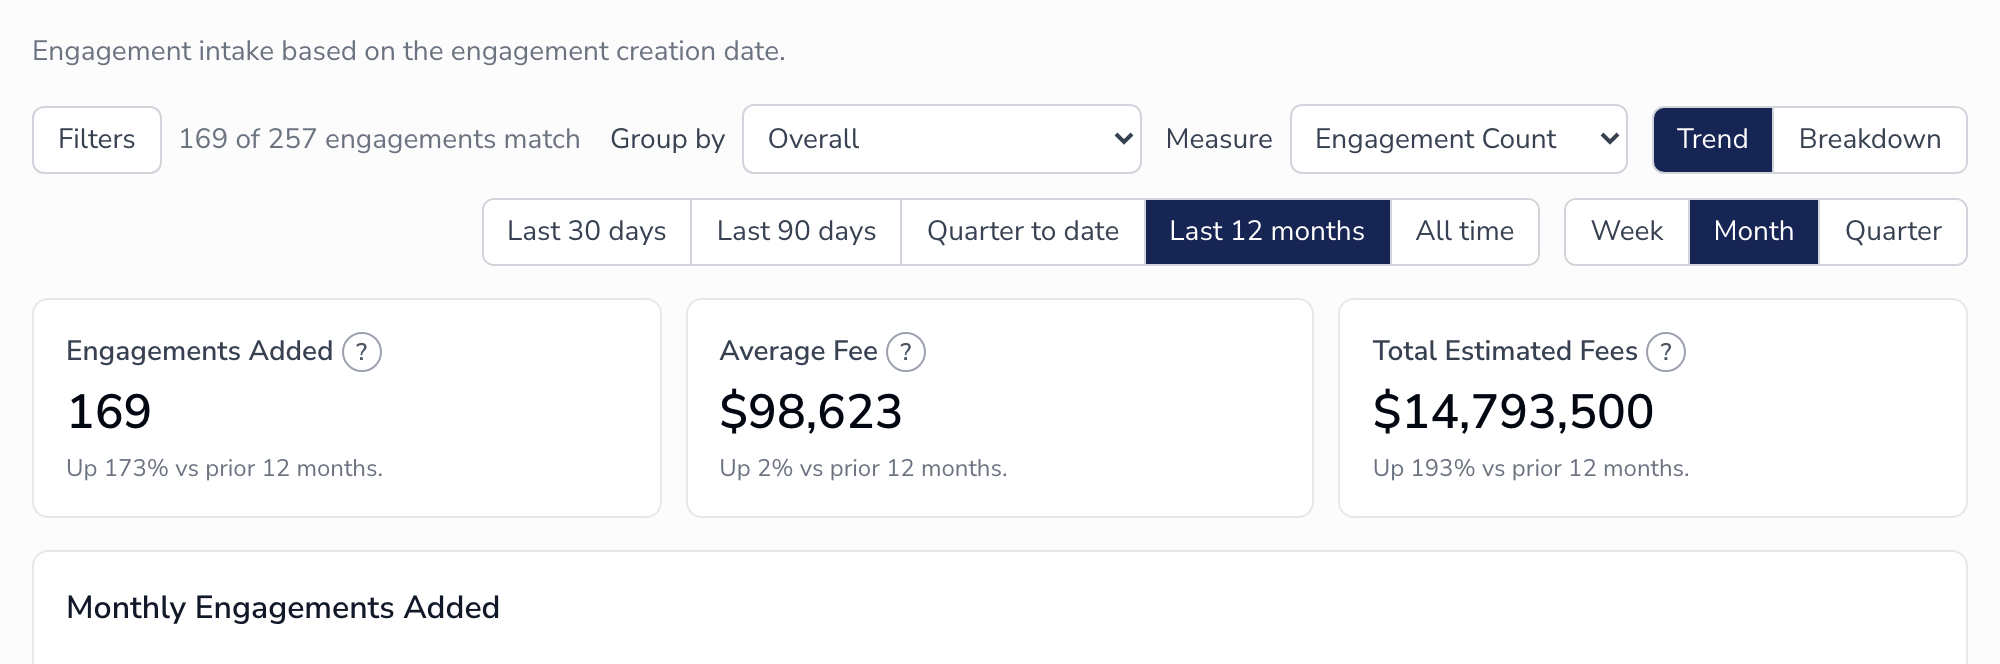Choose Last 90 days range

tap(796, 232)
